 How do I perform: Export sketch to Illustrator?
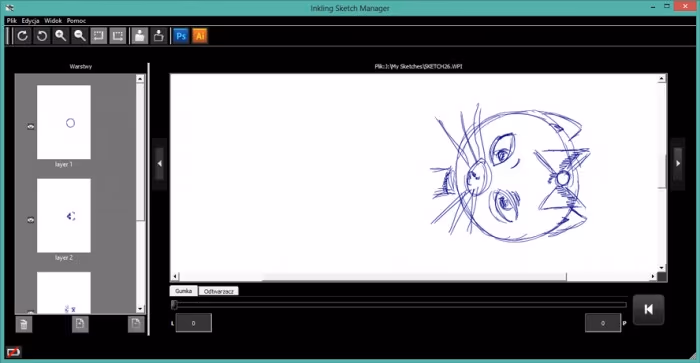pos(200,36)
